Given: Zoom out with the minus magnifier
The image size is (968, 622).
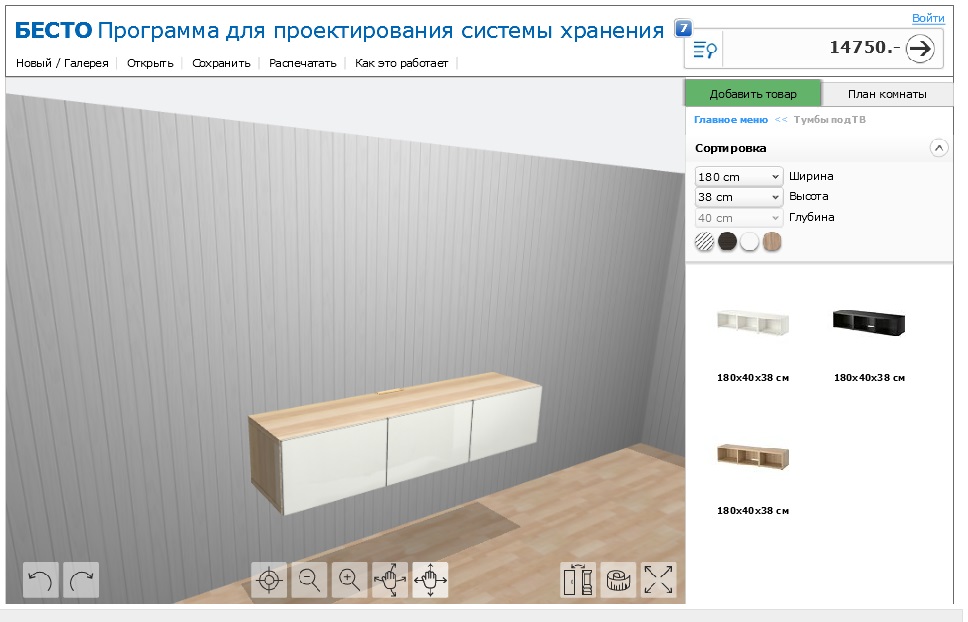Looking at the screenshot, I should (x=309, y=579).
